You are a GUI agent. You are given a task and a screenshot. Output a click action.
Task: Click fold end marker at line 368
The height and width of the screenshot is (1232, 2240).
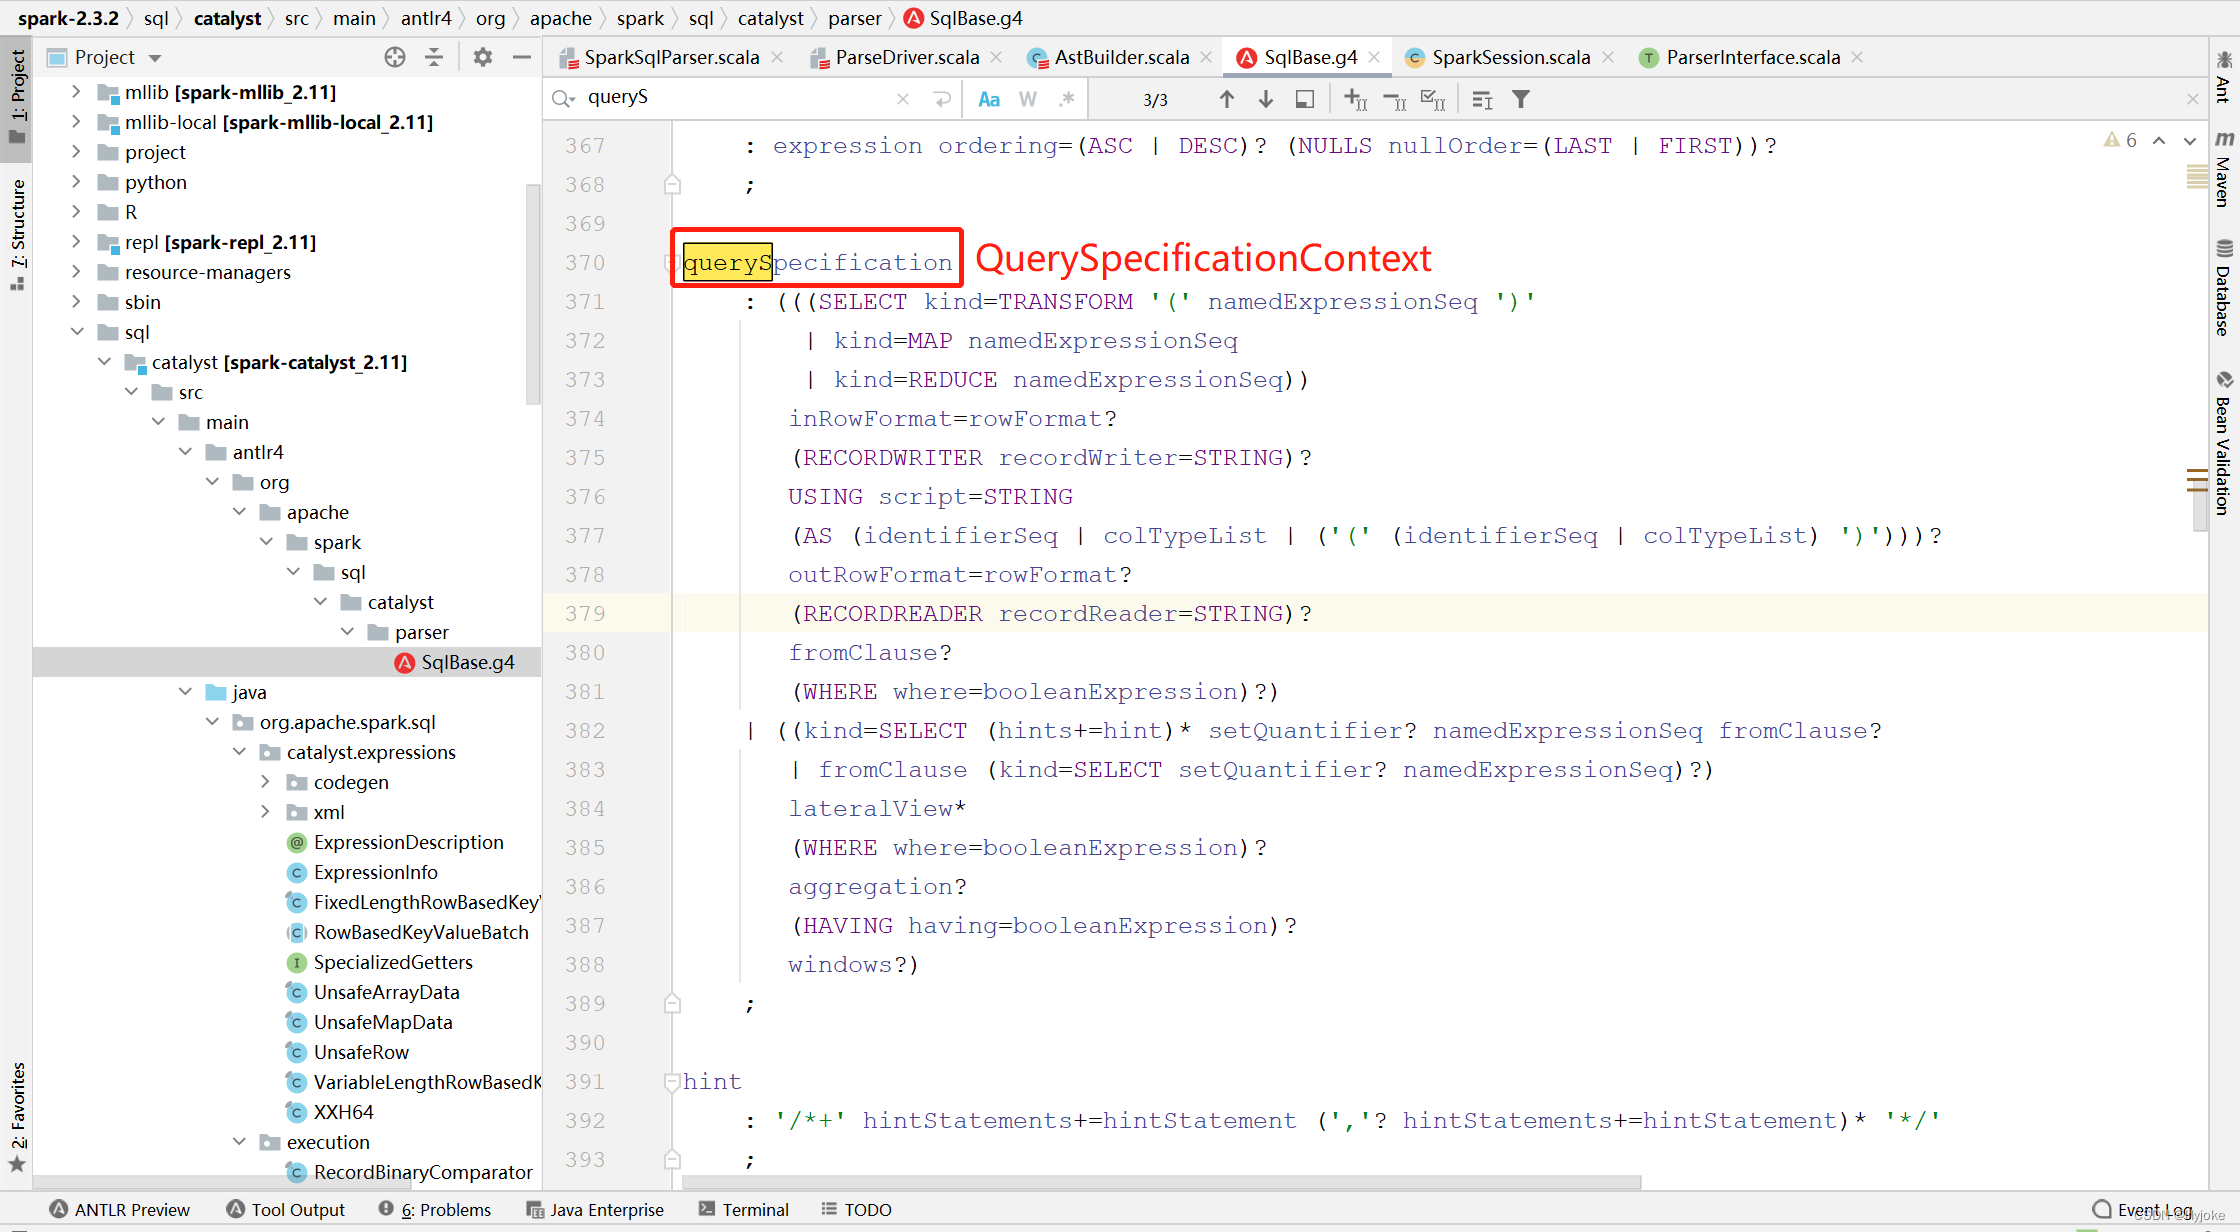click(672, 185)
